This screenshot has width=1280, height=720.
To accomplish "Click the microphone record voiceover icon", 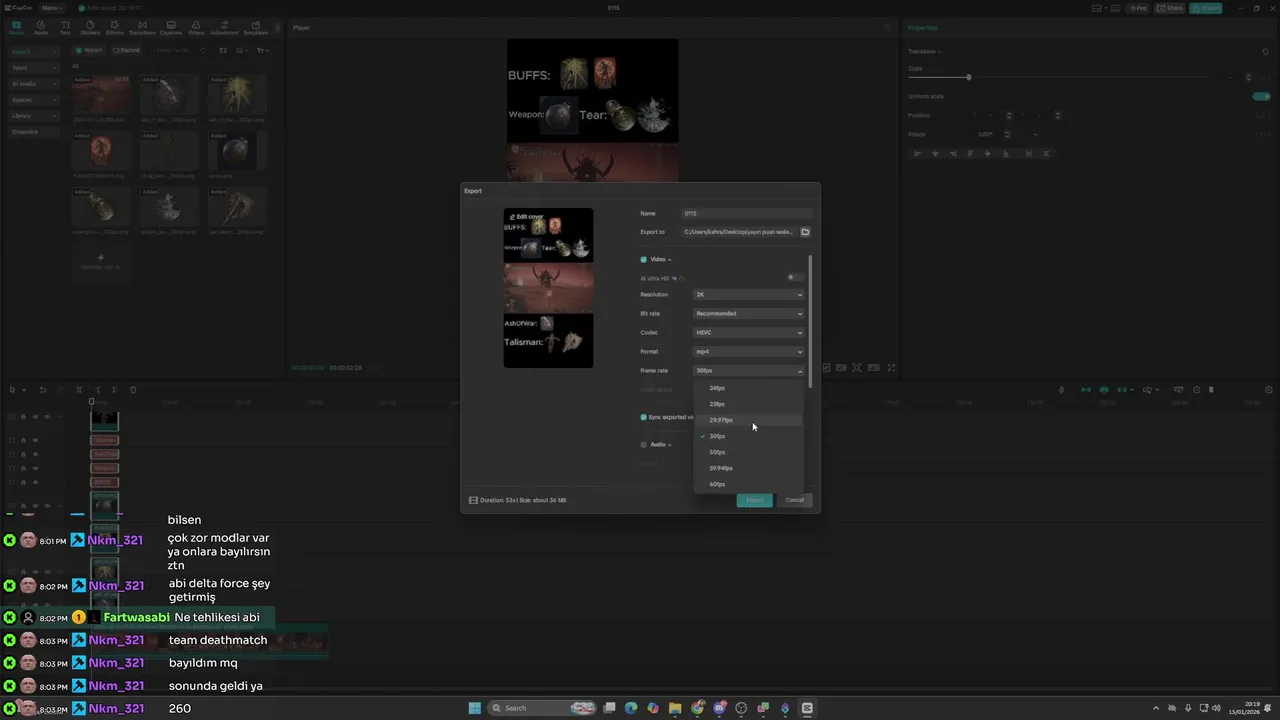I will [1062, 390].
